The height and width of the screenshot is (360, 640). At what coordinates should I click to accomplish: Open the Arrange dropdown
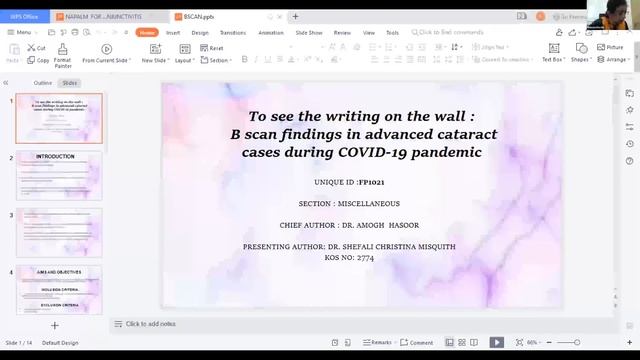click(x=613, y=60)
